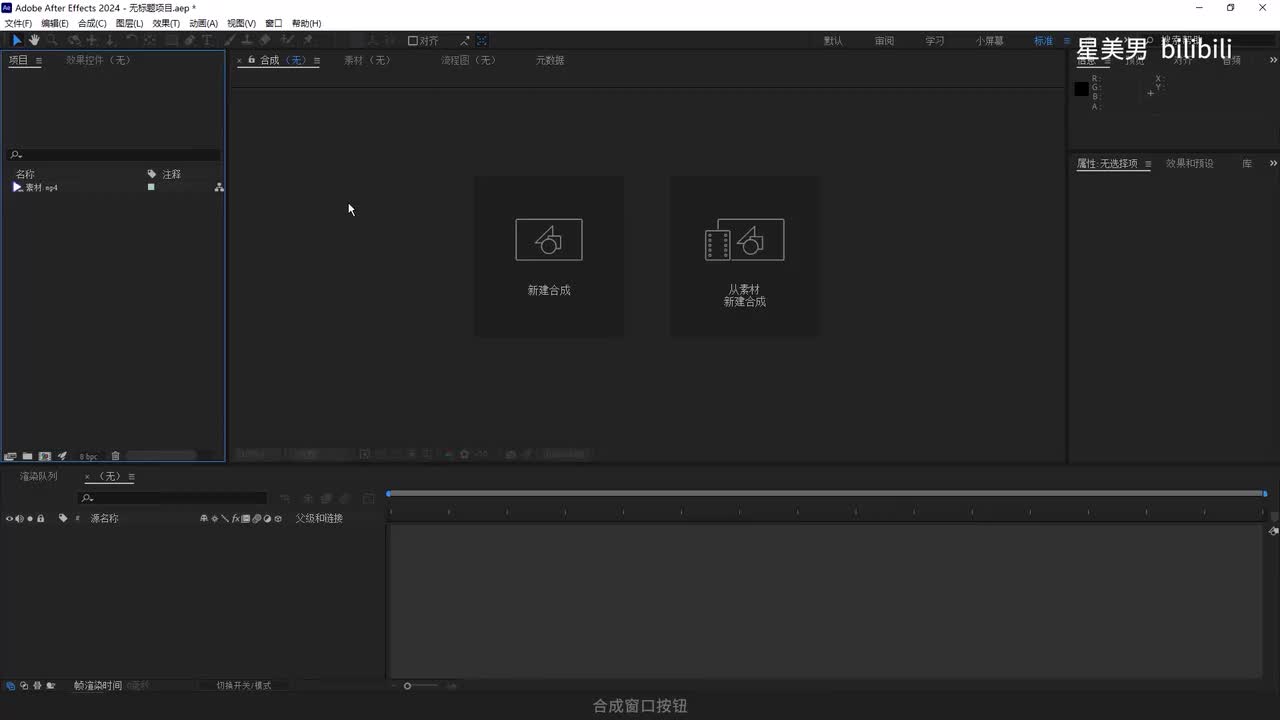Click the blue snap-bounds icon in toolbar
Screen dimensions: 1280x720
tap(482, 41)
